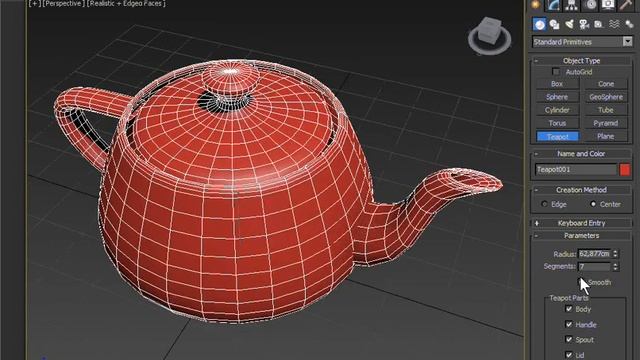Click the GeoSphere primitive button
Image resolution: width=640 pixels, height=360 pixels.
pos(606,97)
